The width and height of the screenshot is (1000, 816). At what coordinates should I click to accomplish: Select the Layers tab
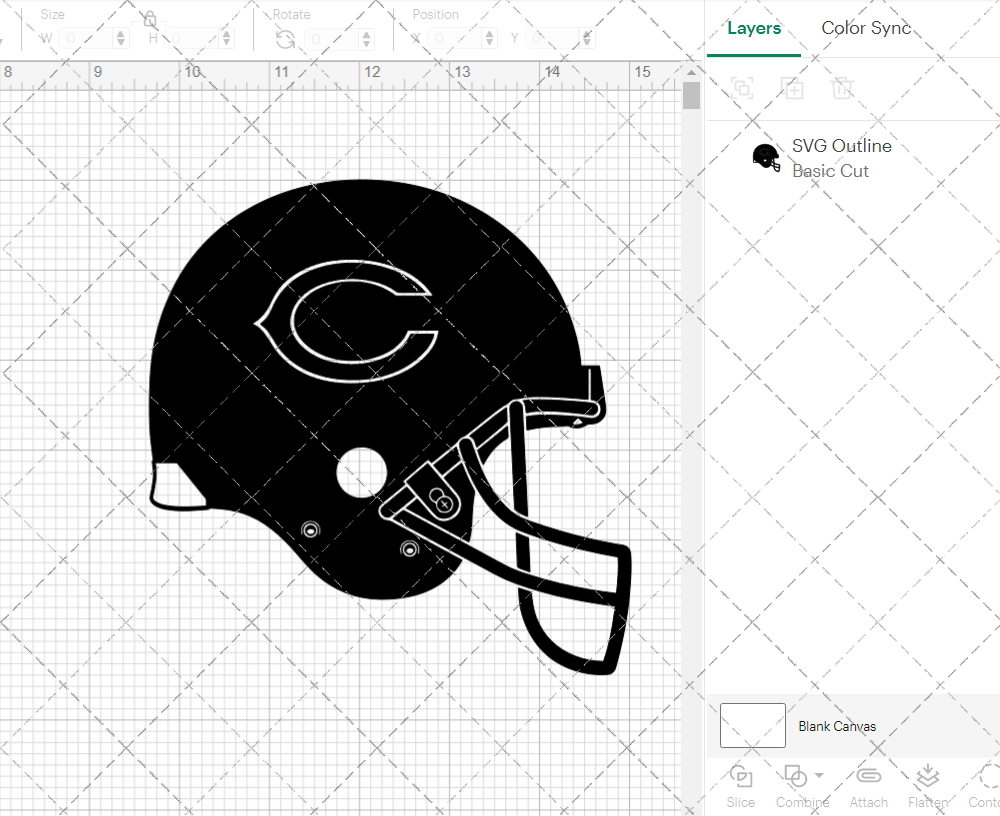(x=754, y=28)
